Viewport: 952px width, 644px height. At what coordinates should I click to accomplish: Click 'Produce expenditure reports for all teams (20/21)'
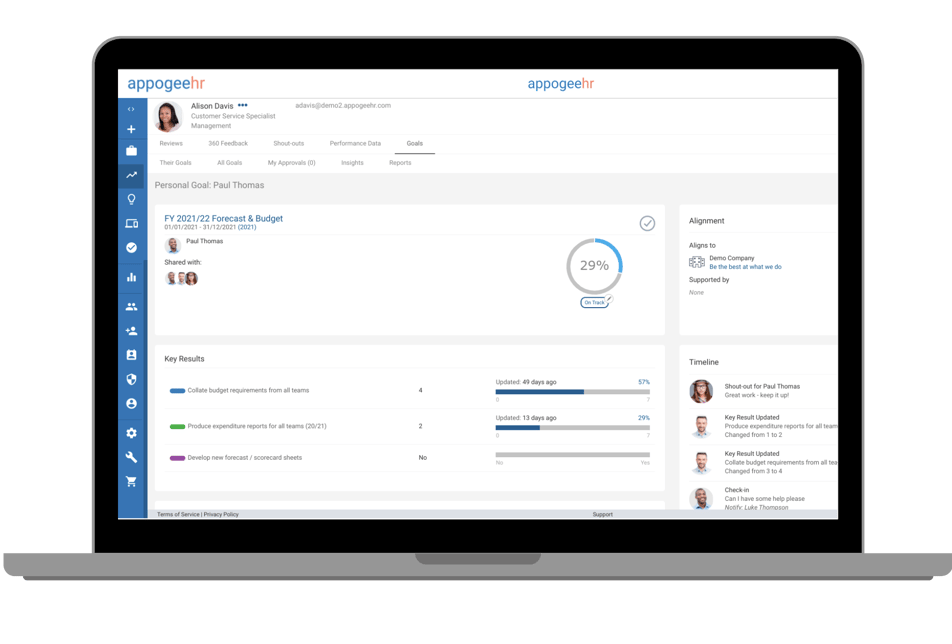[x=257, y=426]
